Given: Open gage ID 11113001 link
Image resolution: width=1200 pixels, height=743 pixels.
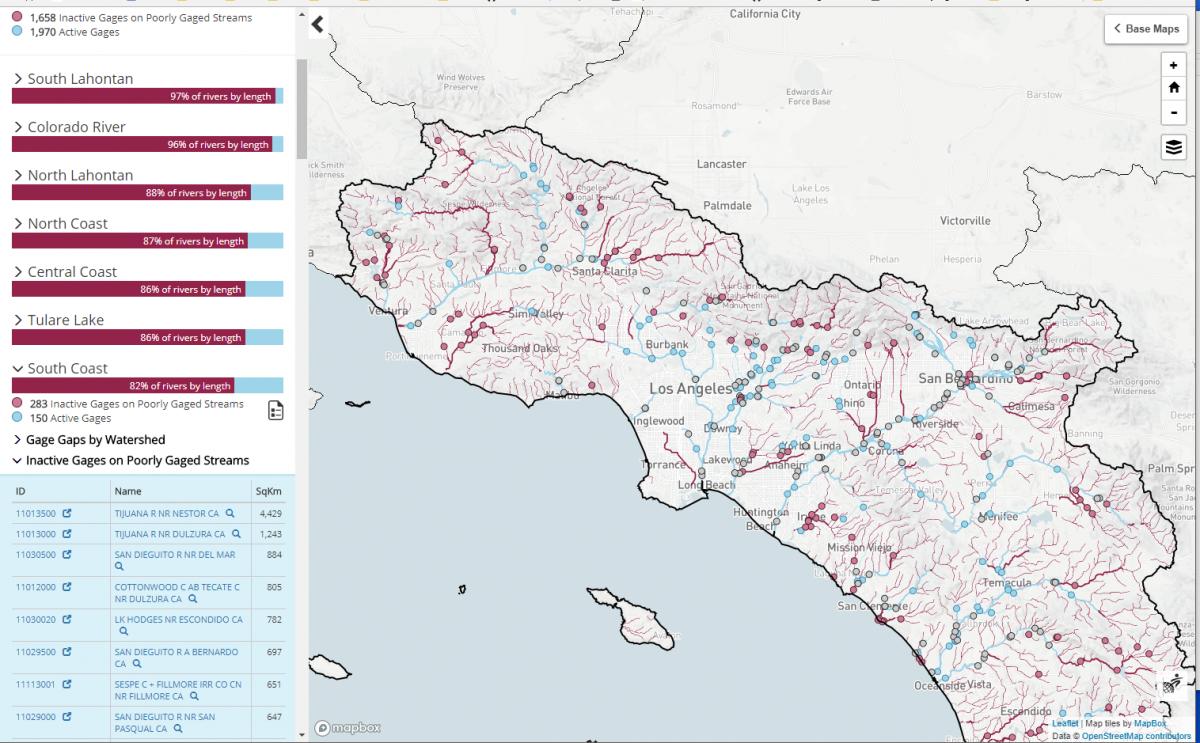Looking at the screenshot, I should 35,684.
